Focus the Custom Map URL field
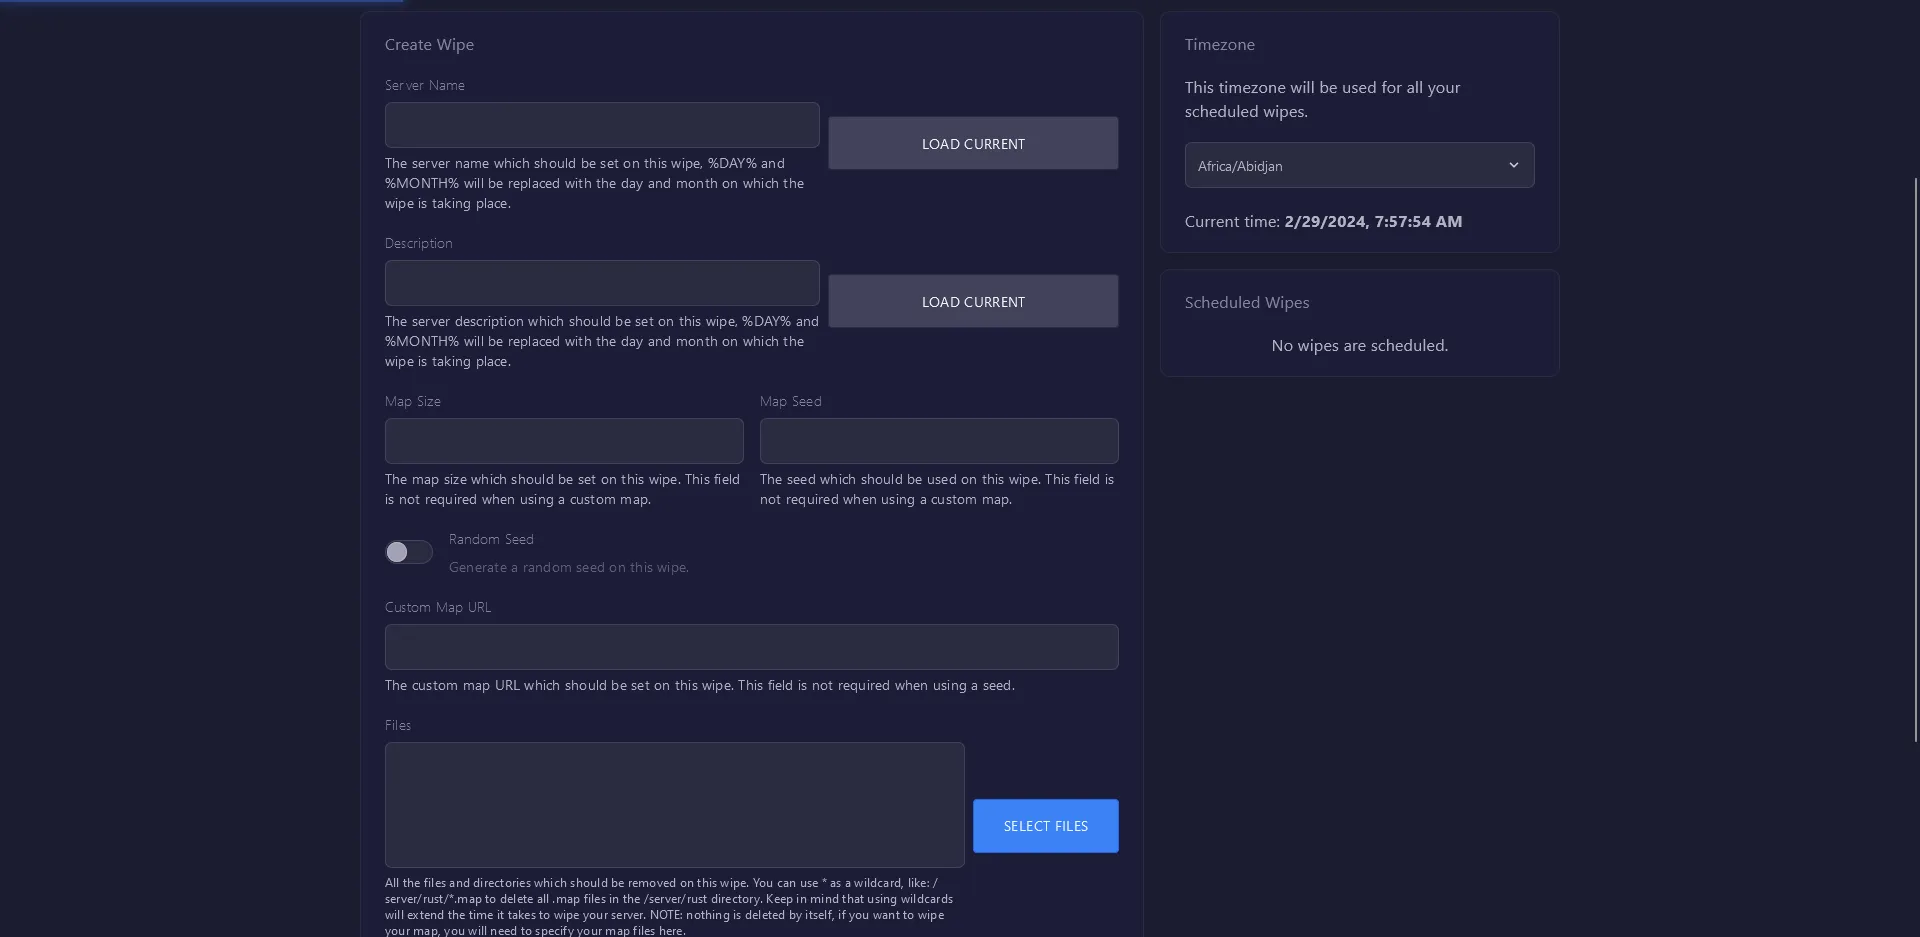1920x937 pixels. tap(751, 647)
